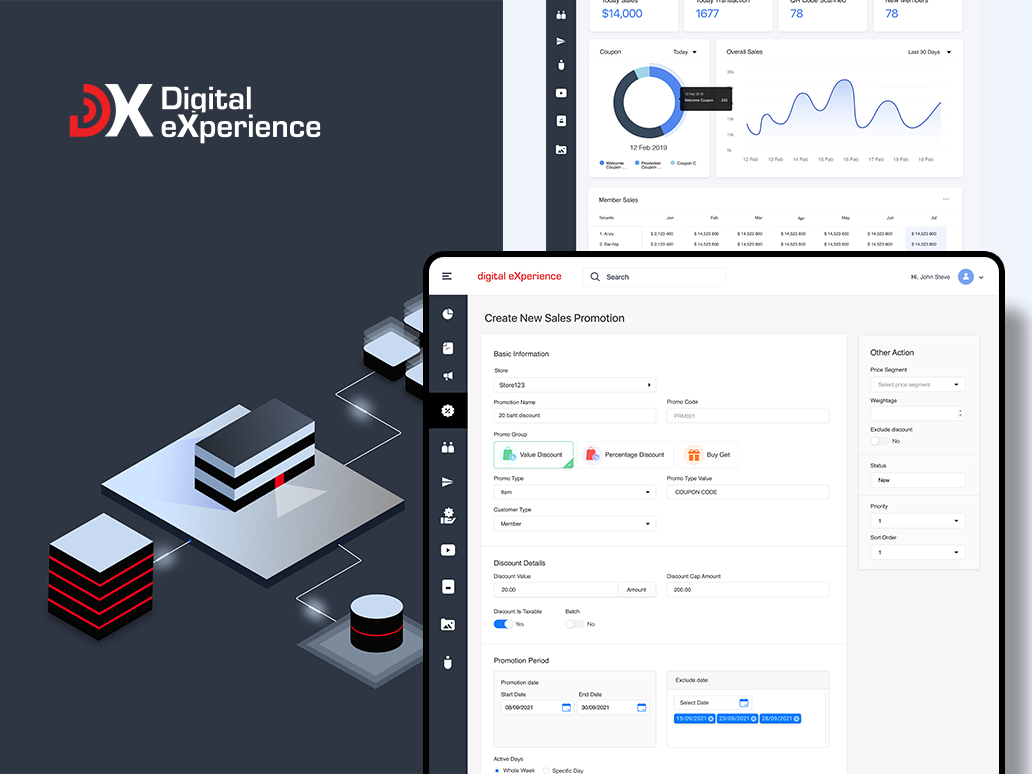Click the hamburger menu icon in header
This screenshot has height=774, width=1032.
click(x=447, y=276)
